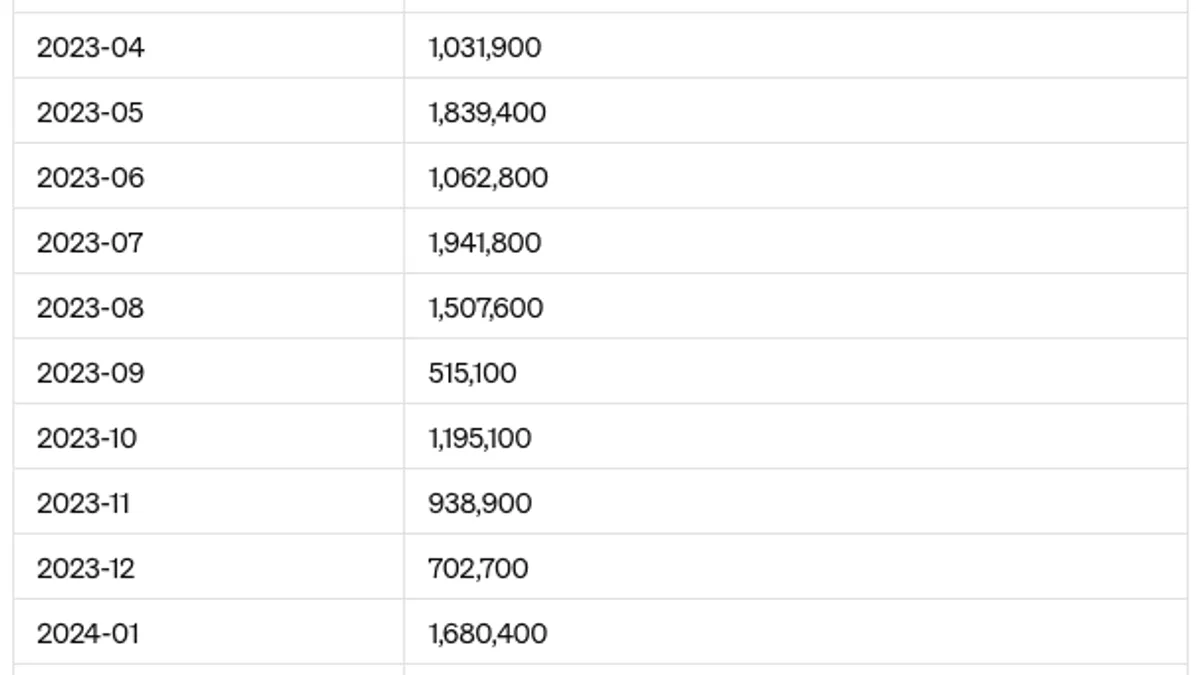Click the value 1,195,100
Viewport: 1200px width, 675px height.
tap(480, 438)
